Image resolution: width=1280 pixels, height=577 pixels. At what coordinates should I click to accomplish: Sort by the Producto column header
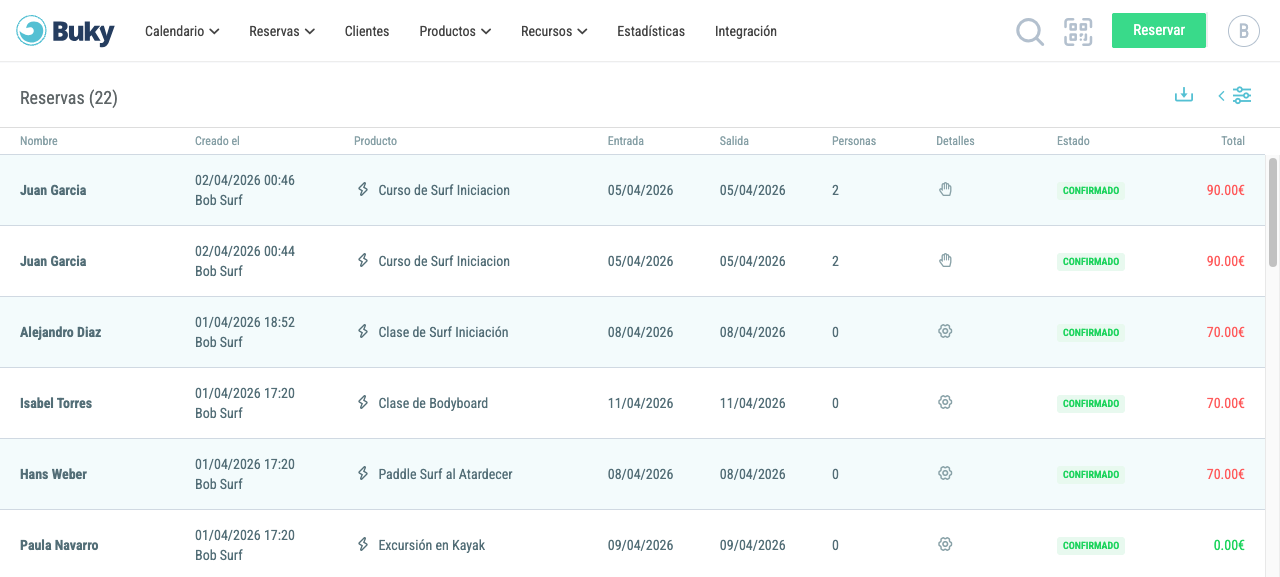coord(375,141)
